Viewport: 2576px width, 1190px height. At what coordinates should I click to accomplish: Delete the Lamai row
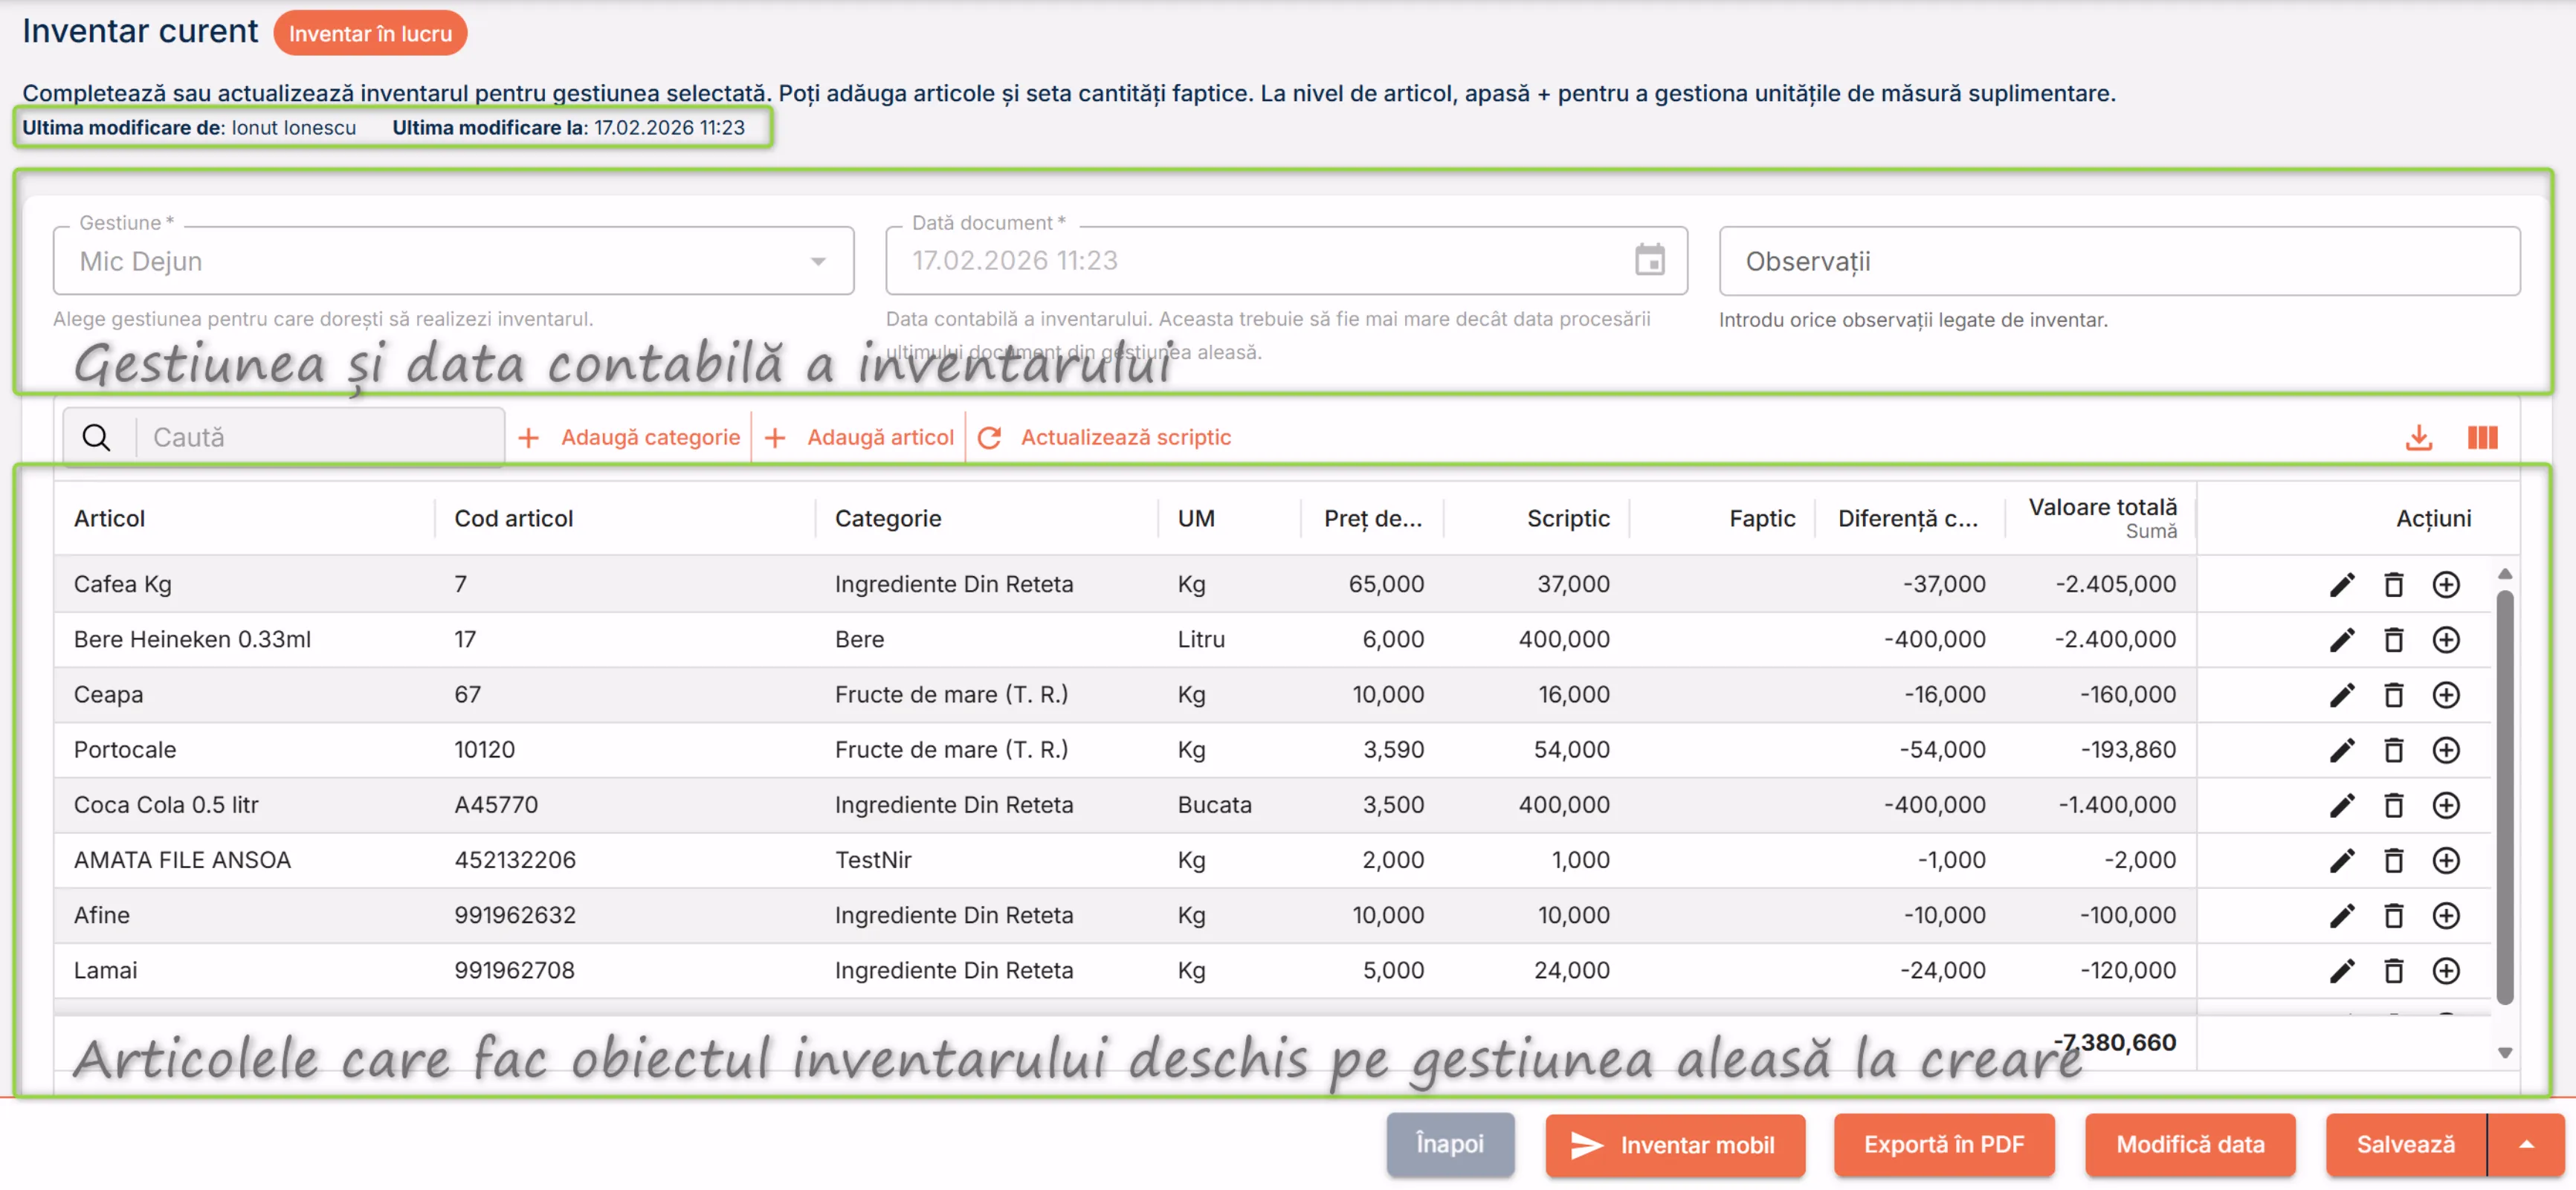coord(2393,970)
